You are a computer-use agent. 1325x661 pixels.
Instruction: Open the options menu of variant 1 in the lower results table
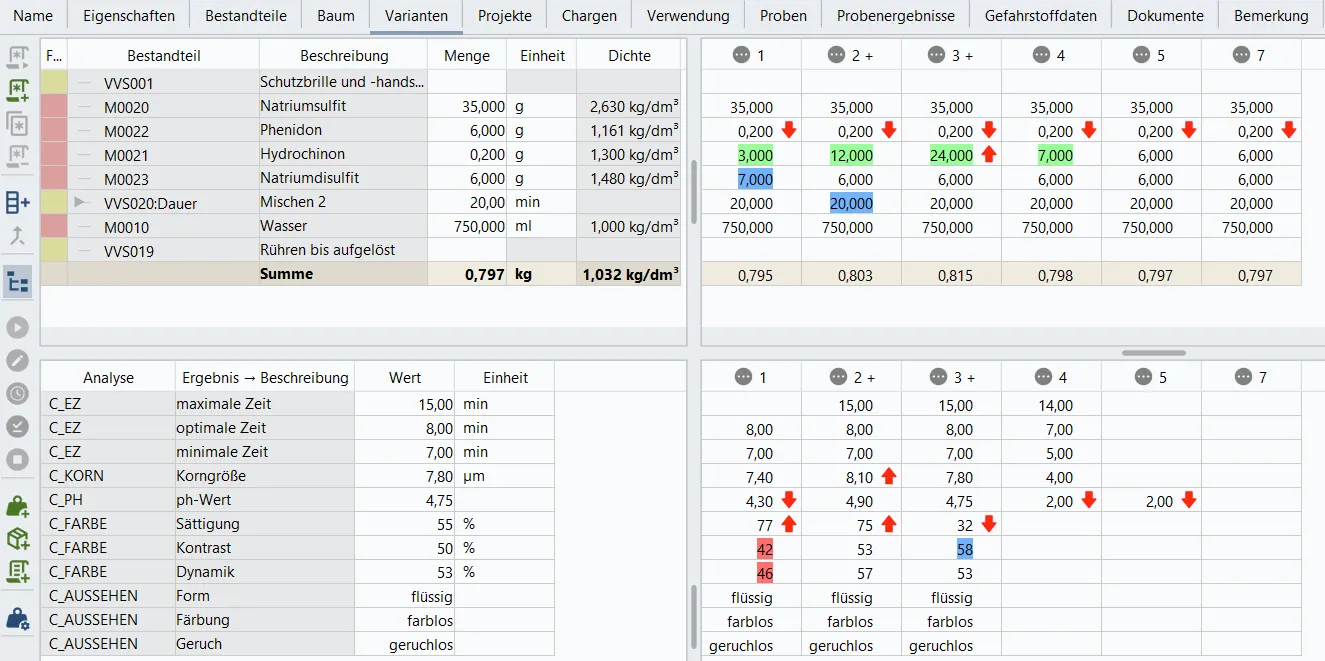click(x=742, y=377)
